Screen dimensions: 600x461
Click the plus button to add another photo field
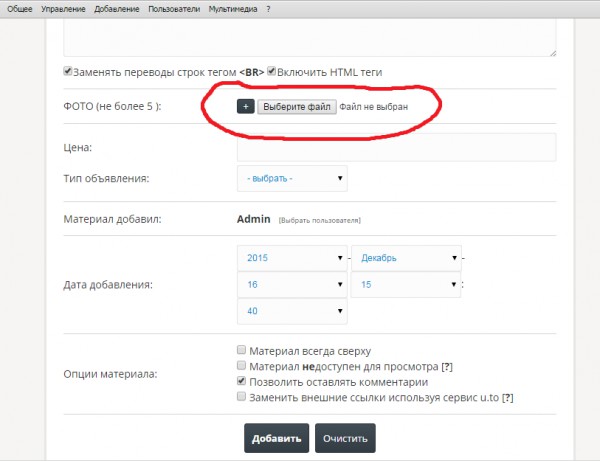tap(246, 106)
